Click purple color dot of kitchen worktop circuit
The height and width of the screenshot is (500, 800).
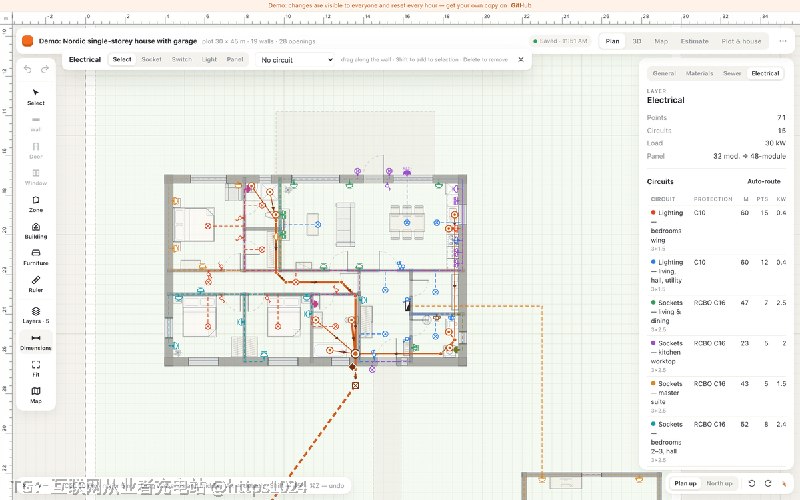click(x=653, y=343)
